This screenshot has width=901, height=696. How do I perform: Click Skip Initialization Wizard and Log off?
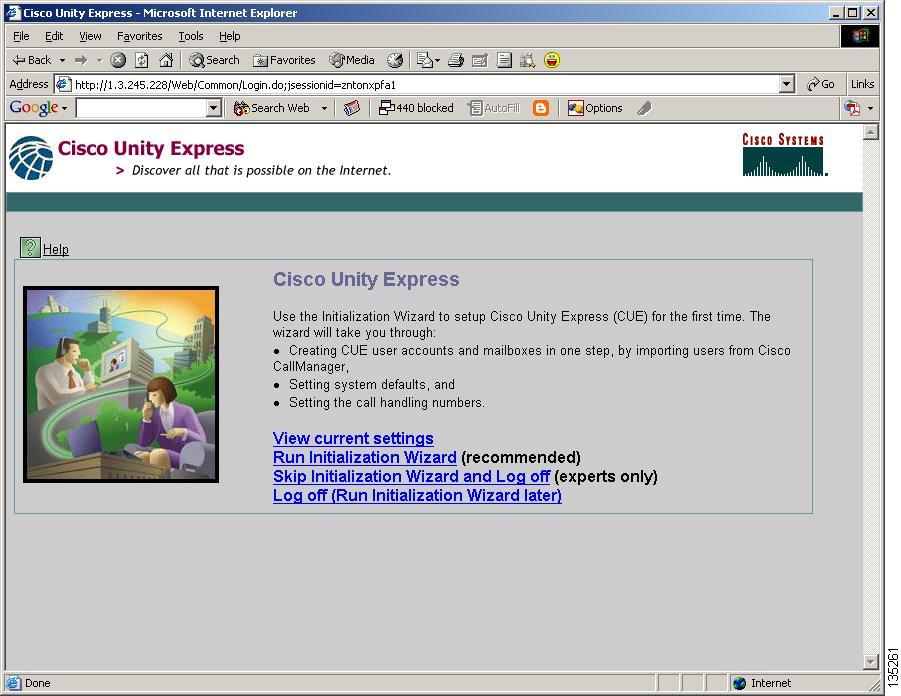[411, 476]
